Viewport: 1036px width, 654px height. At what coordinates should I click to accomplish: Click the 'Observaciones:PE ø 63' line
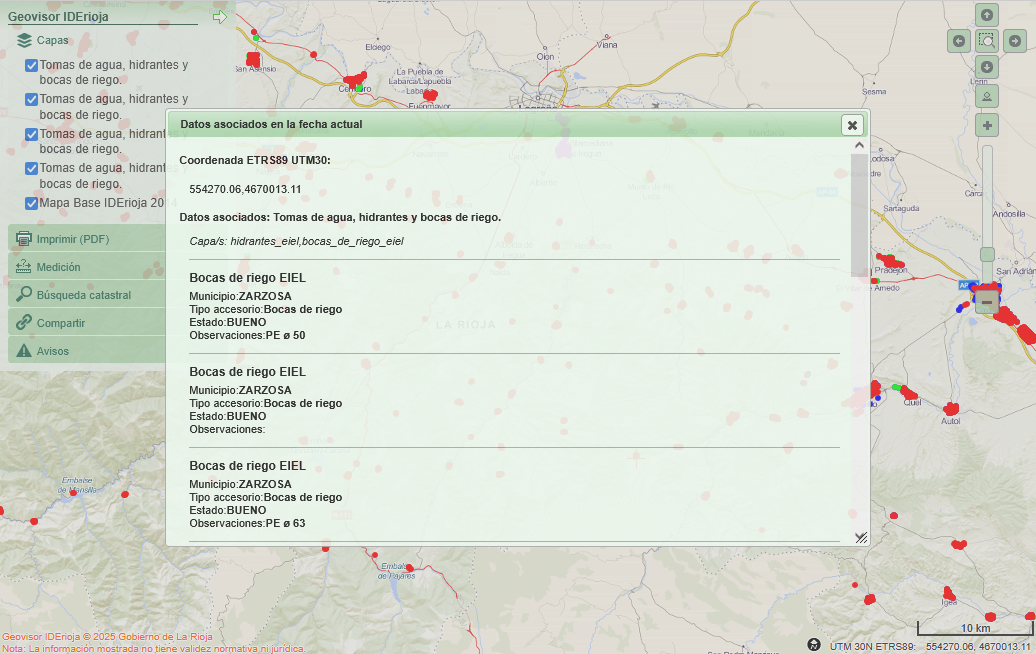[x=247, y=523]
